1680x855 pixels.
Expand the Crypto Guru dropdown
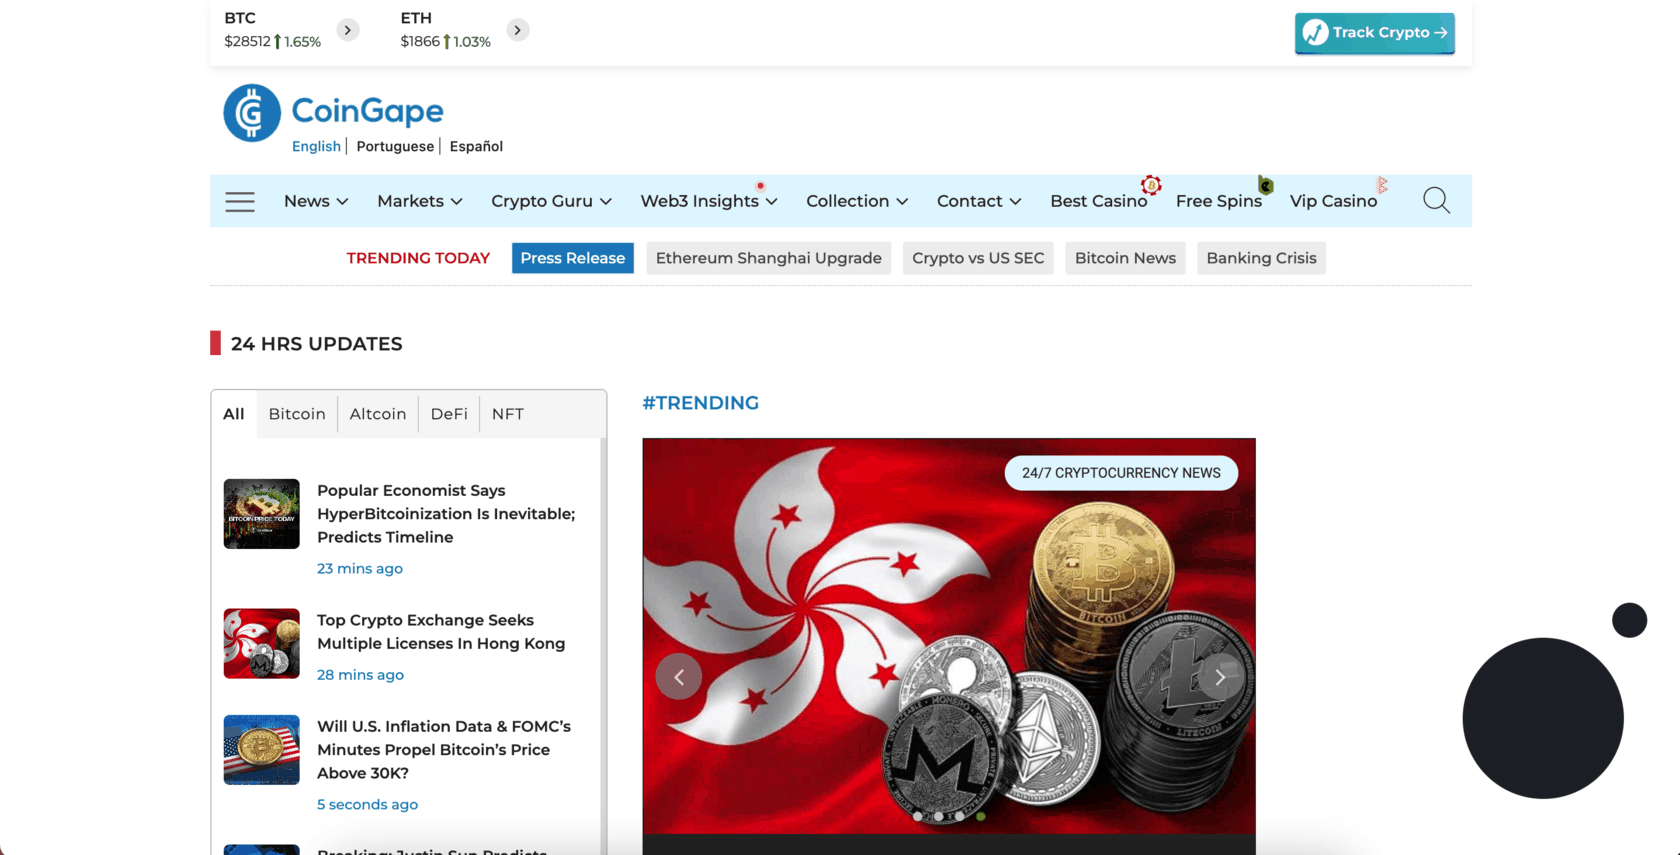point(551,201)
